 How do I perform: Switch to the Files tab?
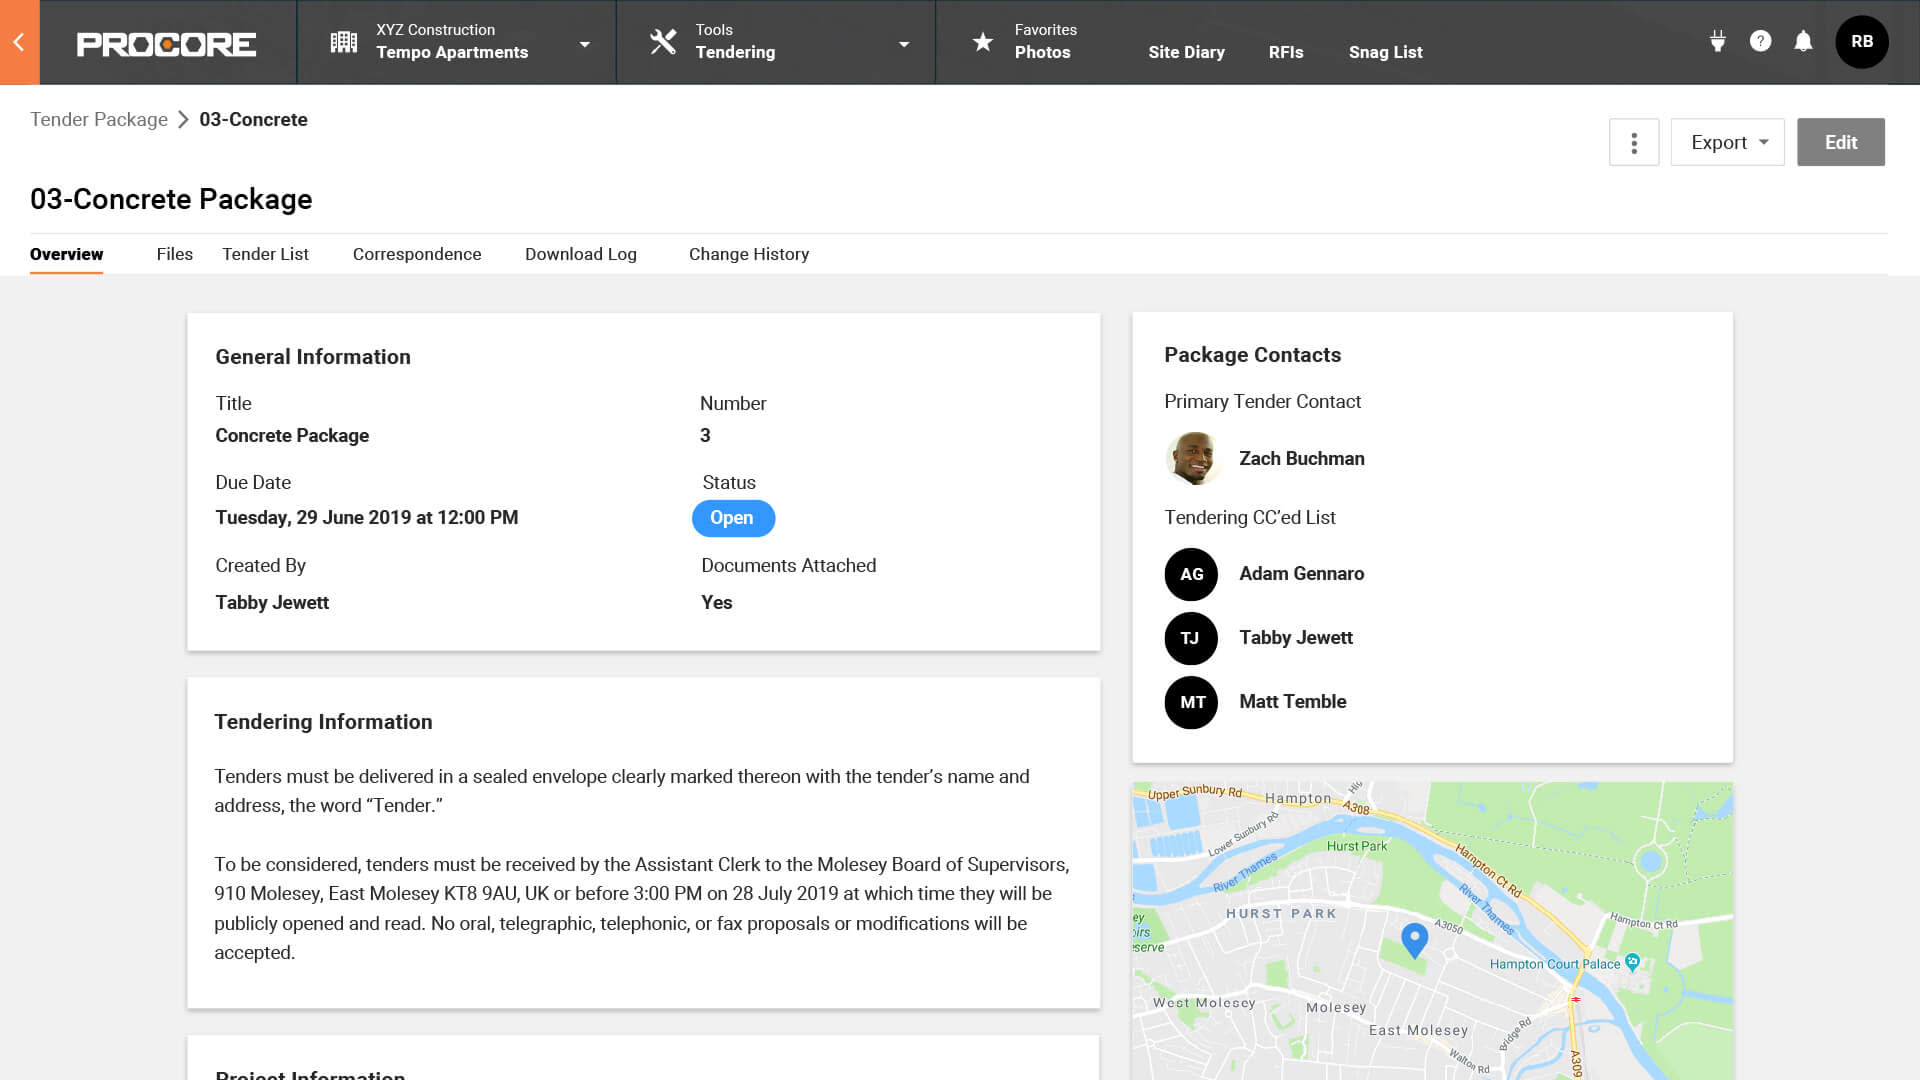[174, 255]
